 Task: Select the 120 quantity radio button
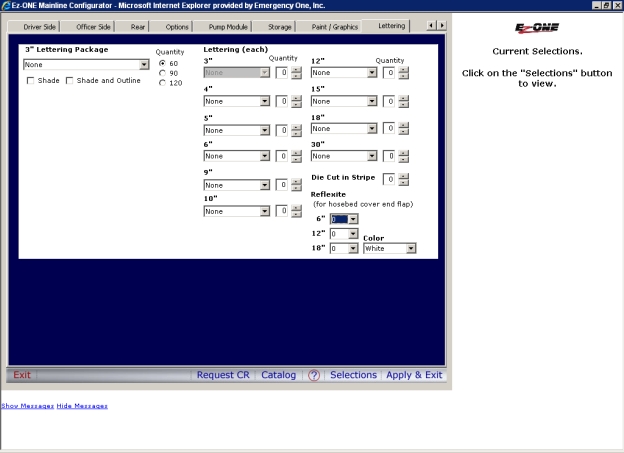[x=162, y=83]
